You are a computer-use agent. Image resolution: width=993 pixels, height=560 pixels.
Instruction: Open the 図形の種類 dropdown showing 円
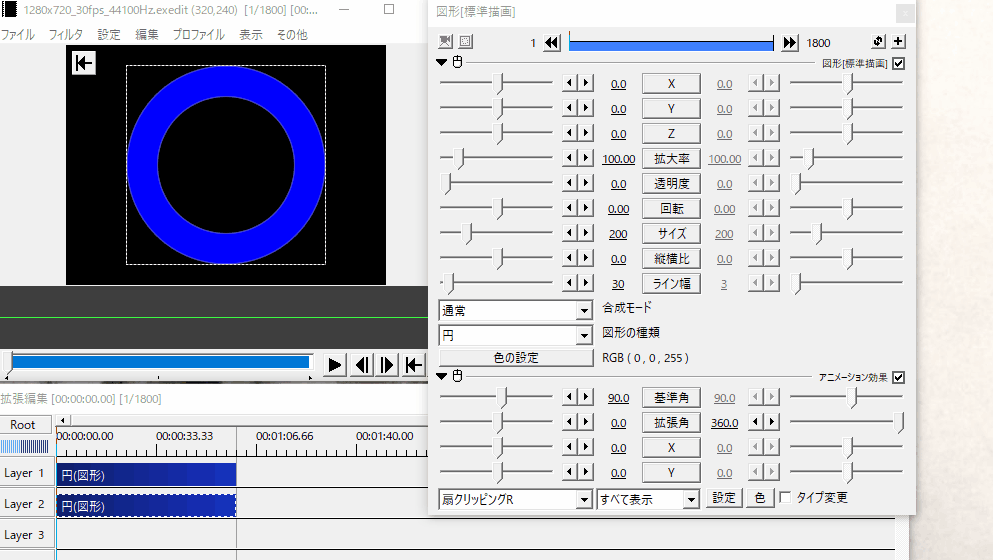pos(515,335)
